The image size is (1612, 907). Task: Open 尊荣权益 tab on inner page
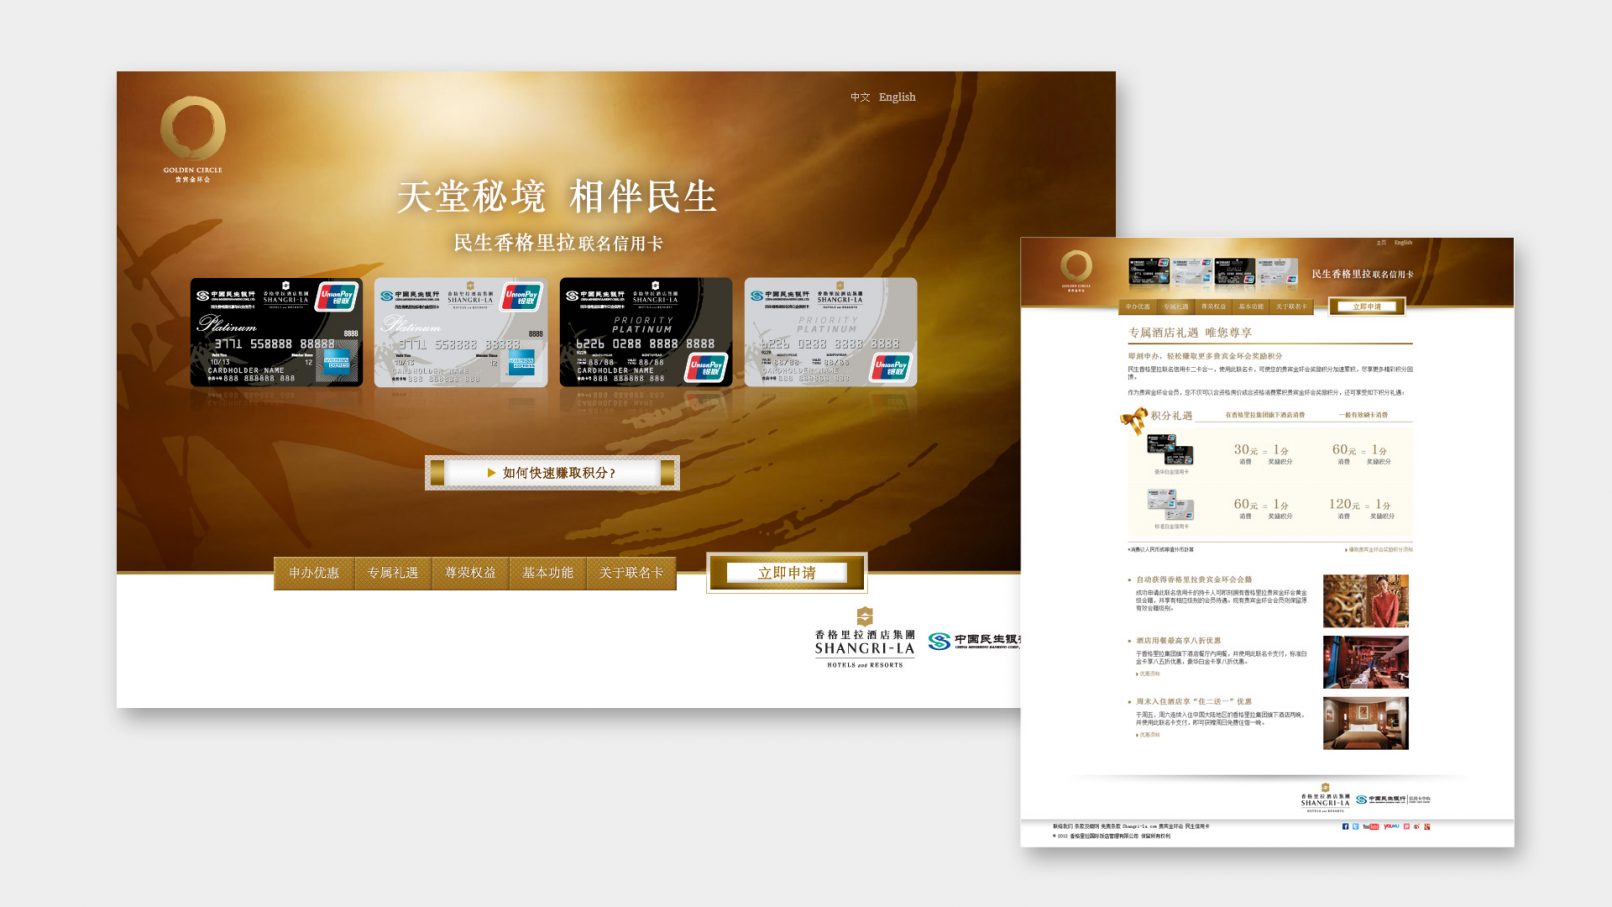click(1213, 306)
